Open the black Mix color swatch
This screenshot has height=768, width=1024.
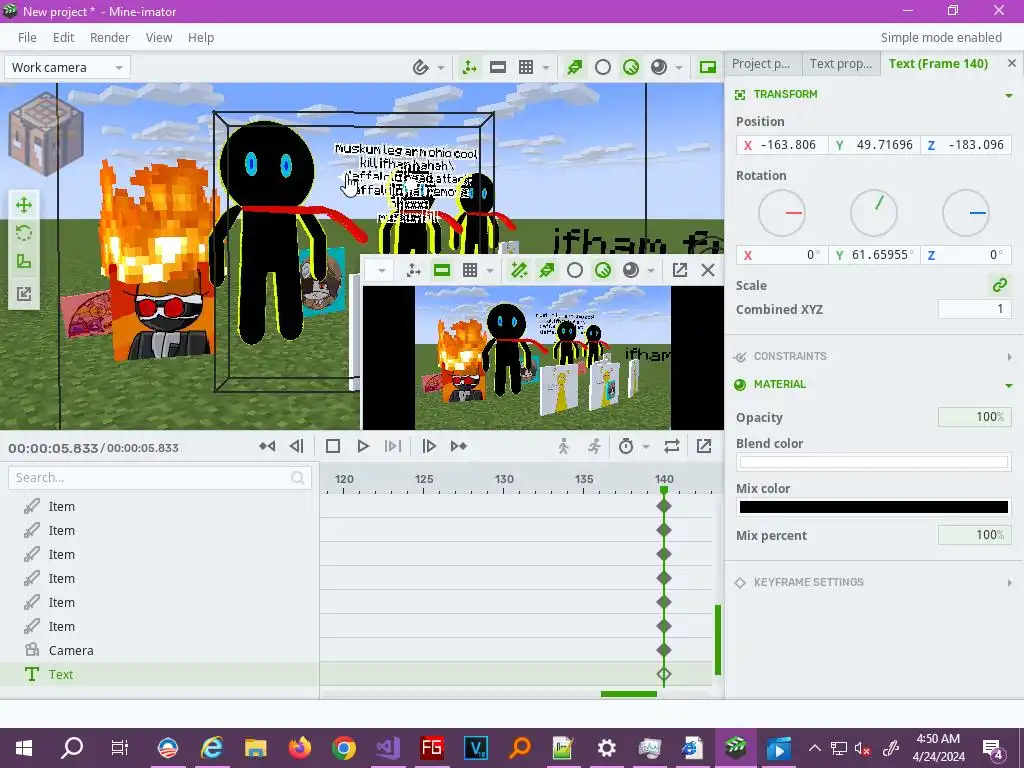[x=874, y=507]
